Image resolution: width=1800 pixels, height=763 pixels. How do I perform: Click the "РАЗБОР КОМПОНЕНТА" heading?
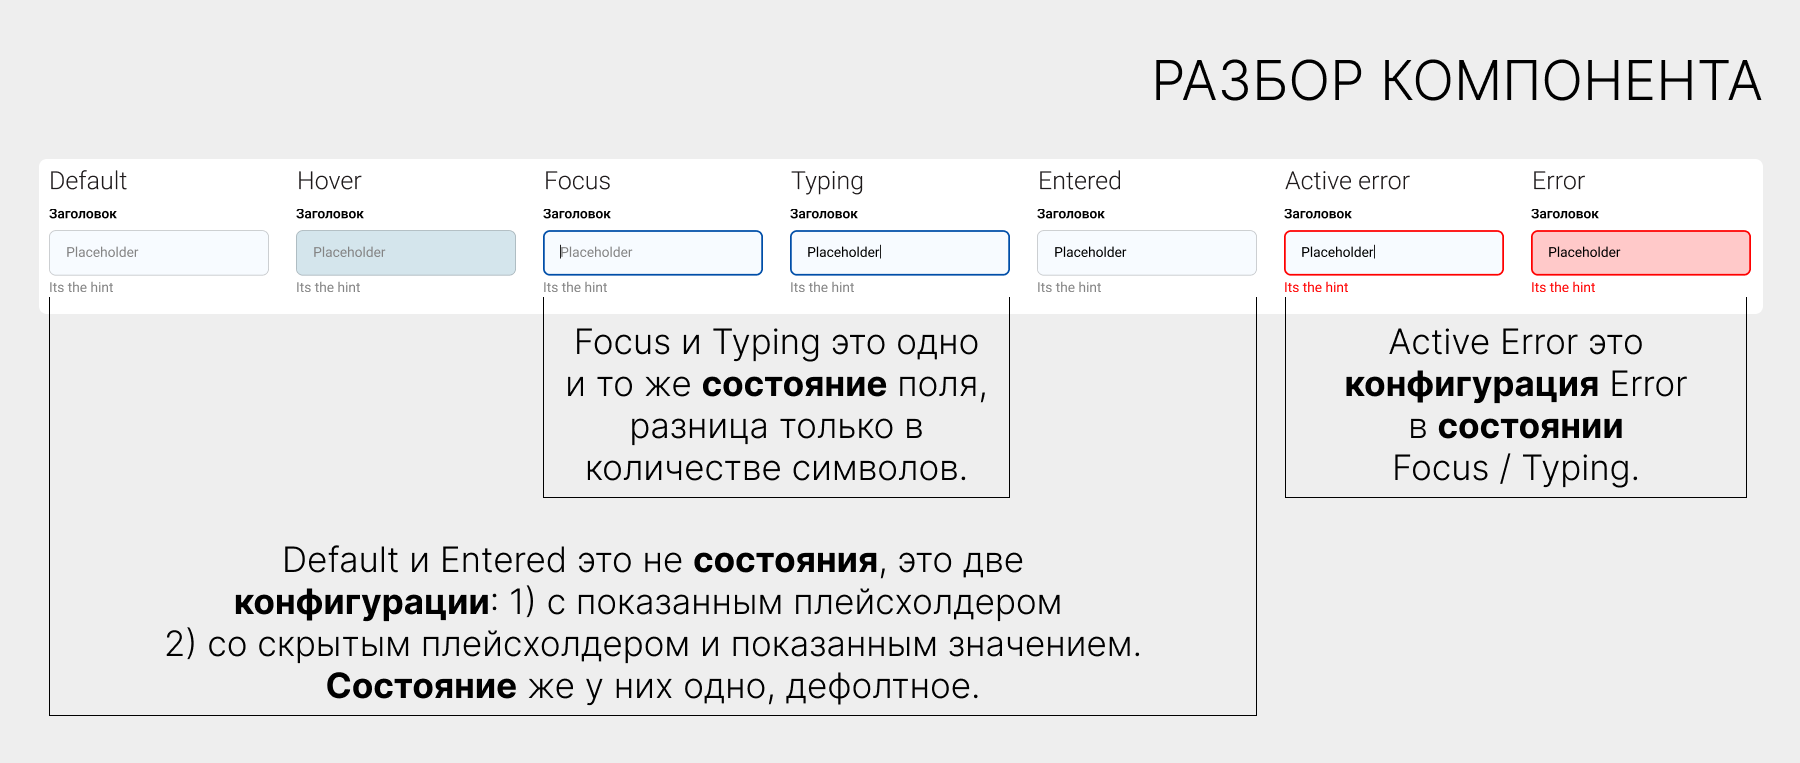click(1456, 81)
